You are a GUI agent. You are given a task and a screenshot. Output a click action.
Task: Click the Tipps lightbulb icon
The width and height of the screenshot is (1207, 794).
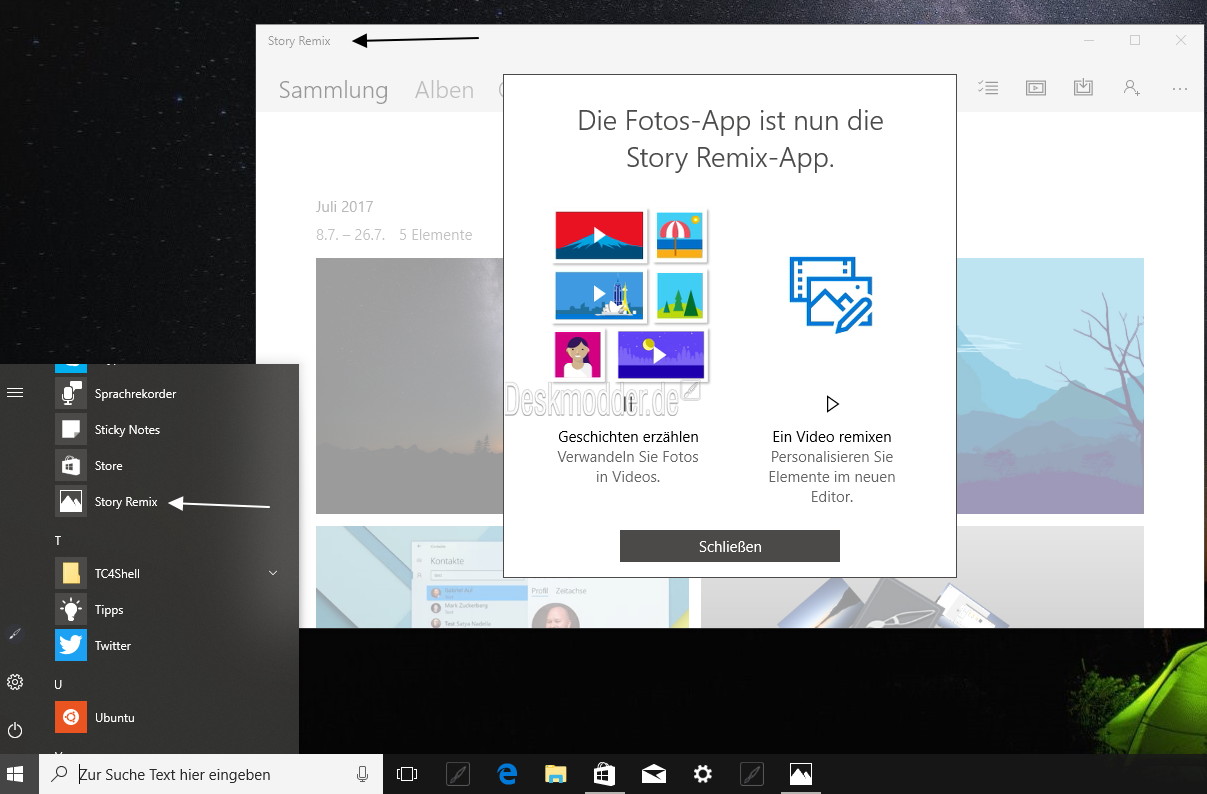(71, 609)
